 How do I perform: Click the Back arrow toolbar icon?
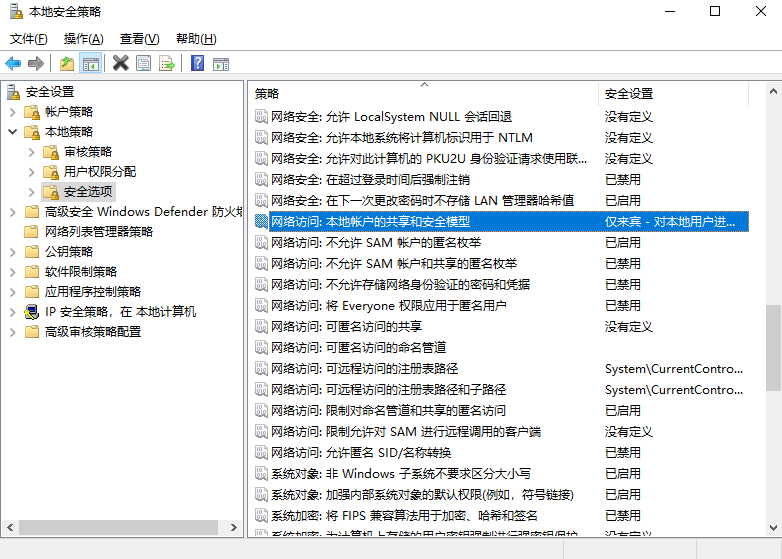(13, 64)
